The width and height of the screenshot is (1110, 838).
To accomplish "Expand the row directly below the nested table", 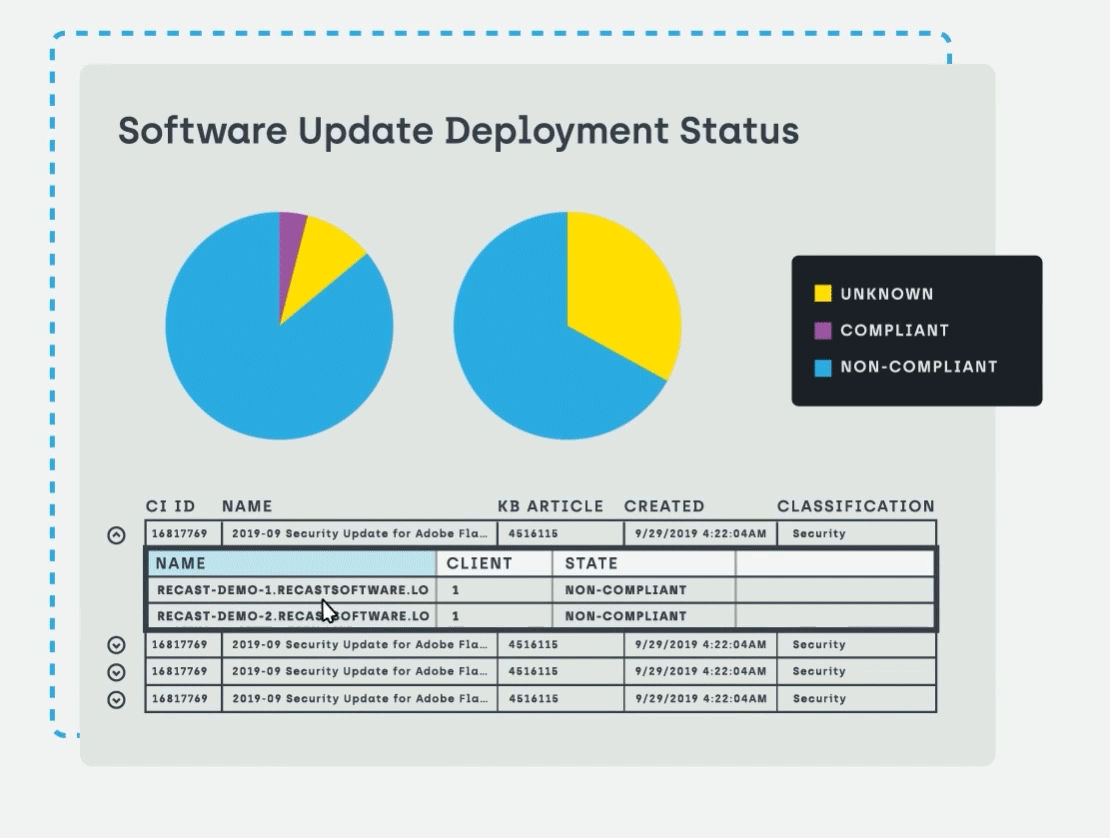I will coord(116,645).
